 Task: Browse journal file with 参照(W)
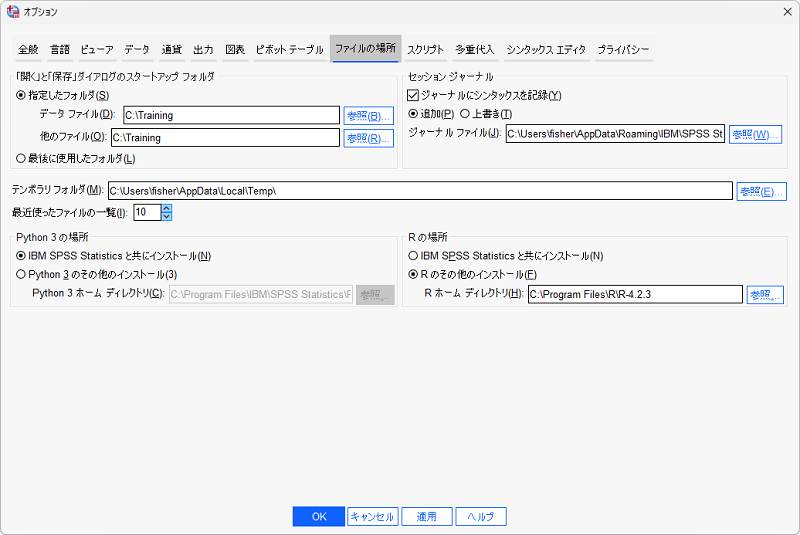point(755,135)
